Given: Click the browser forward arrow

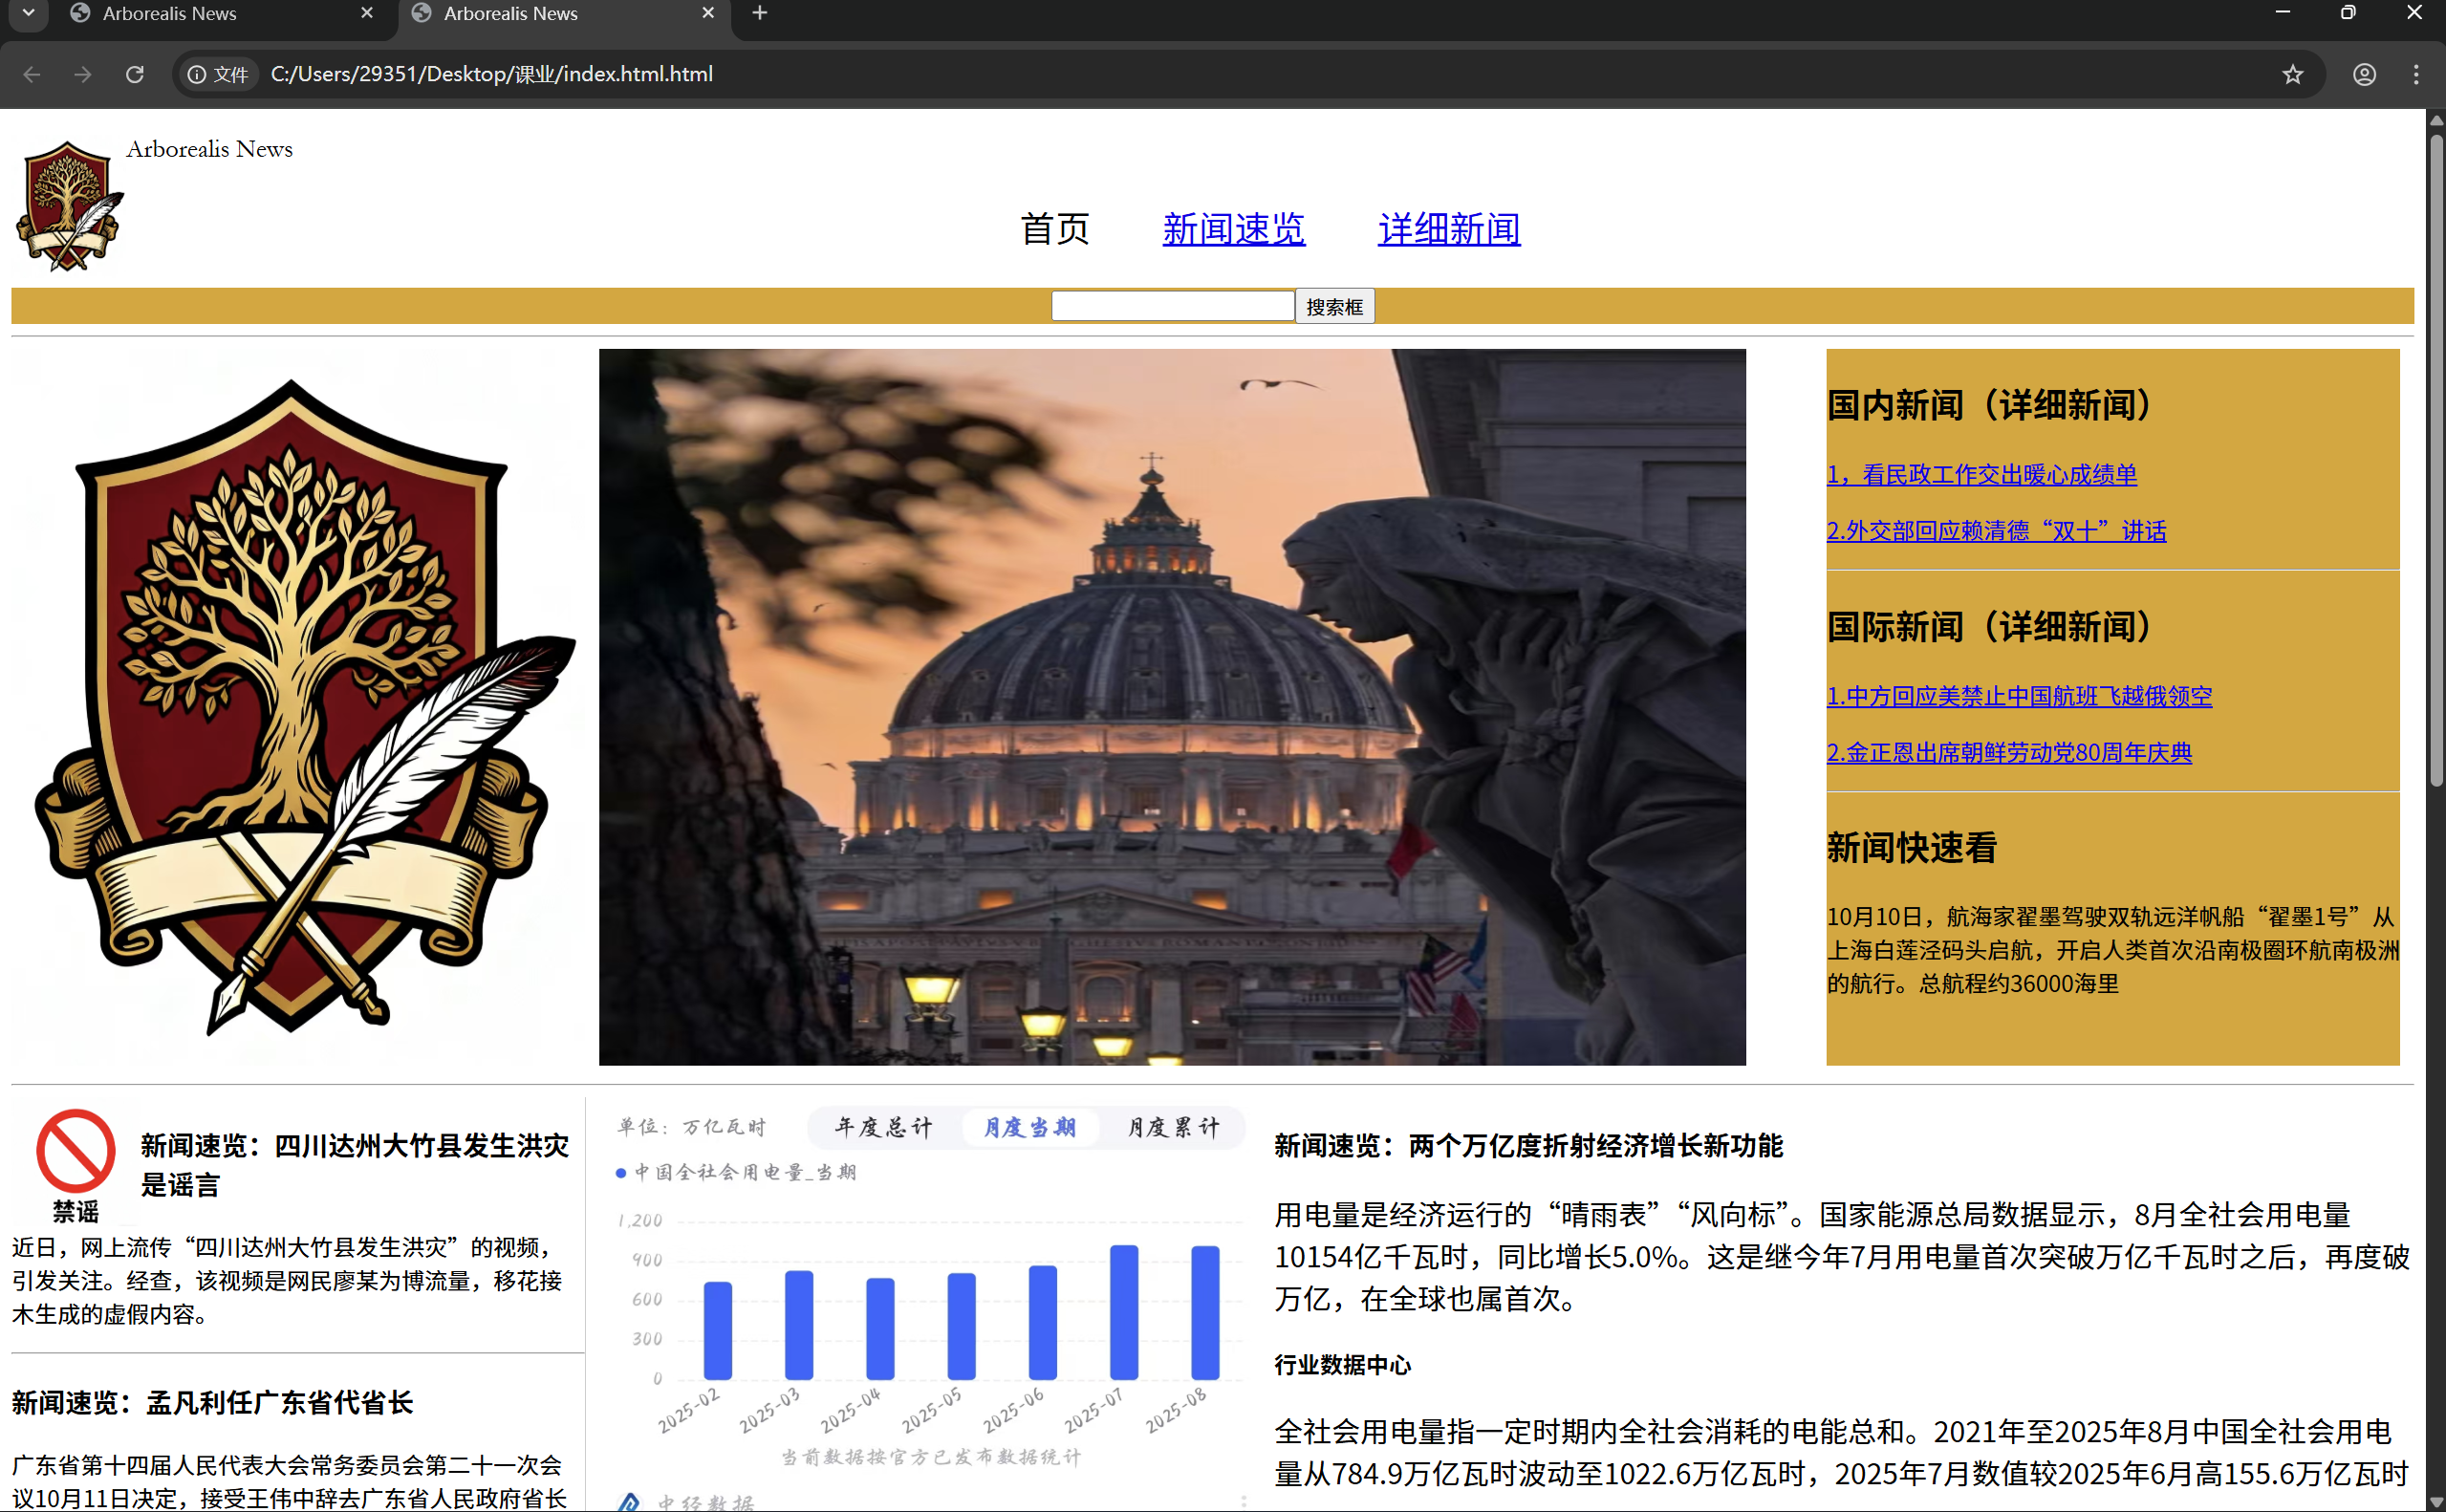Looking at the screenshot, I should pyautogui.click(x=83, y=74).
